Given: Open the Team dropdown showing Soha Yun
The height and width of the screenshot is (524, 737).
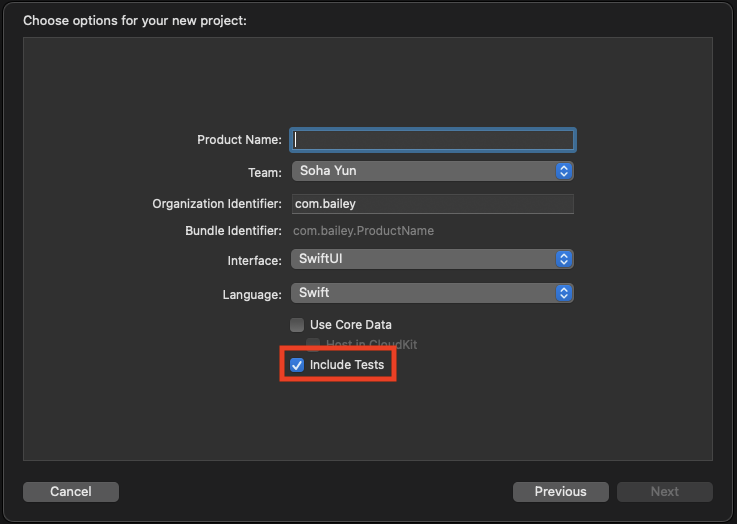Looking at the screenshot, I should click(432, 171).
